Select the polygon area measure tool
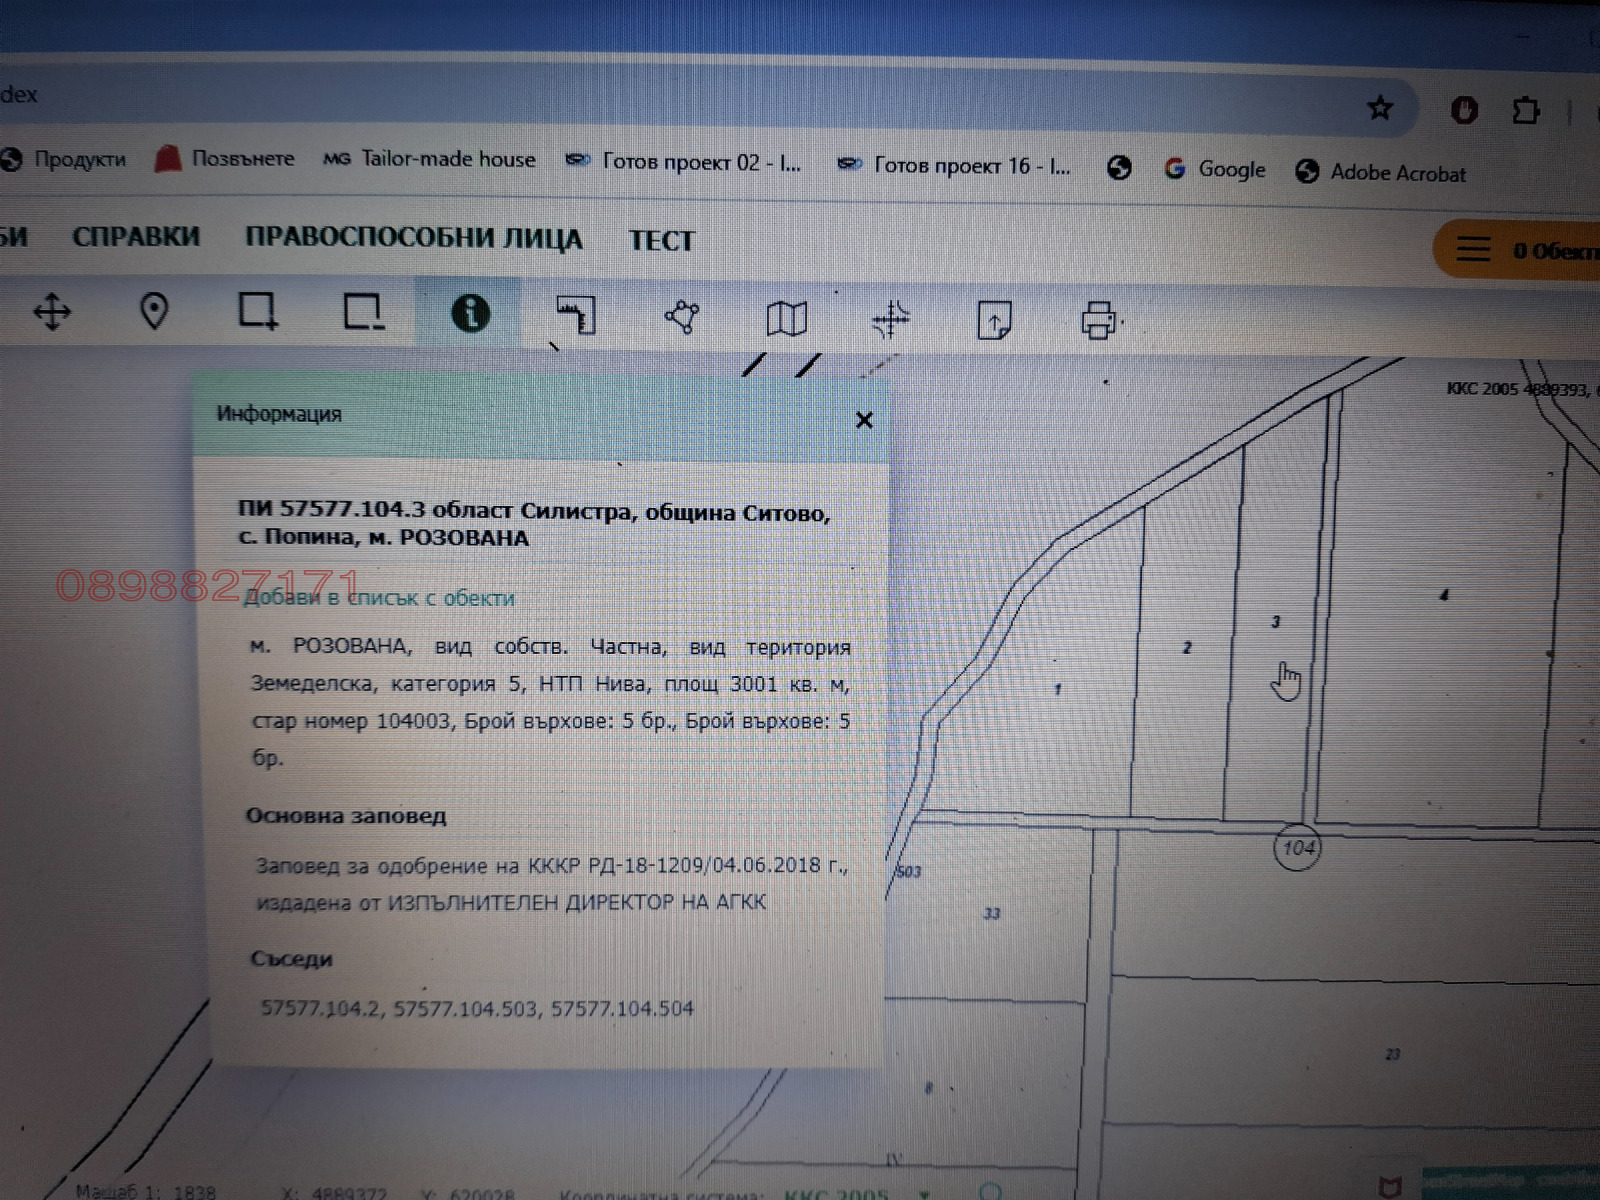The image size is (1600, 1200). pos(682,317)
